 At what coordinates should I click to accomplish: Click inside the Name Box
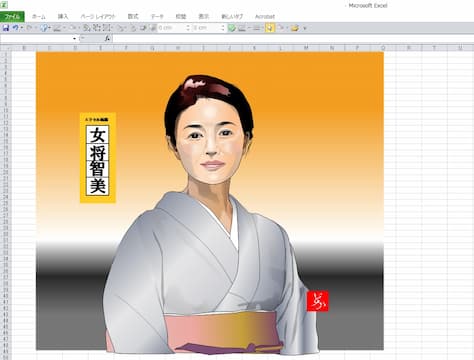point(36,39)
